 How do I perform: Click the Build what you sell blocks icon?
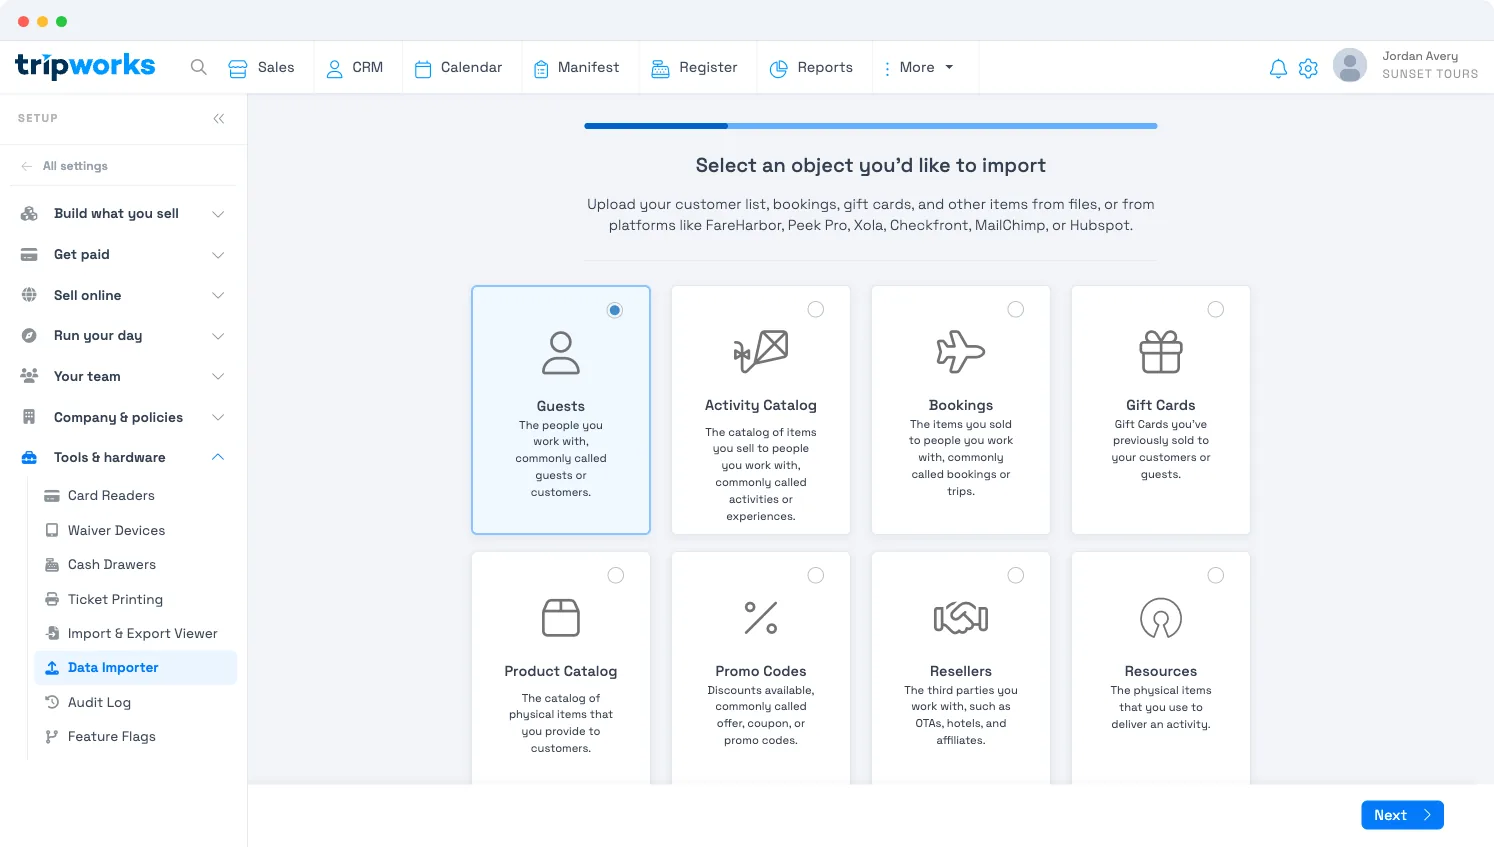click(x=29, y=213)
